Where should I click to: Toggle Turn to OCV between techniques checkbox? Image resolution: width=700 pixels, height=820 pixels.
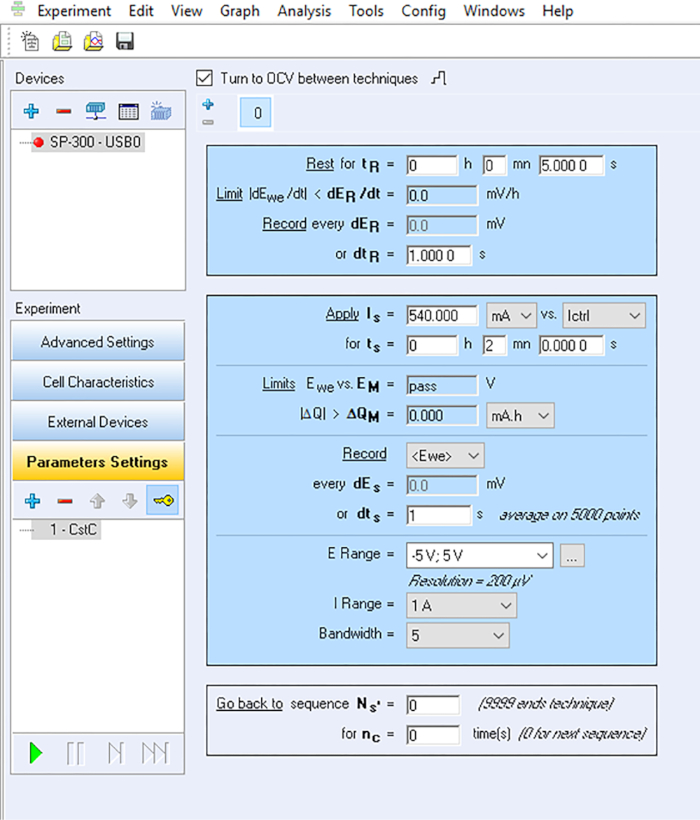(204, 78)
